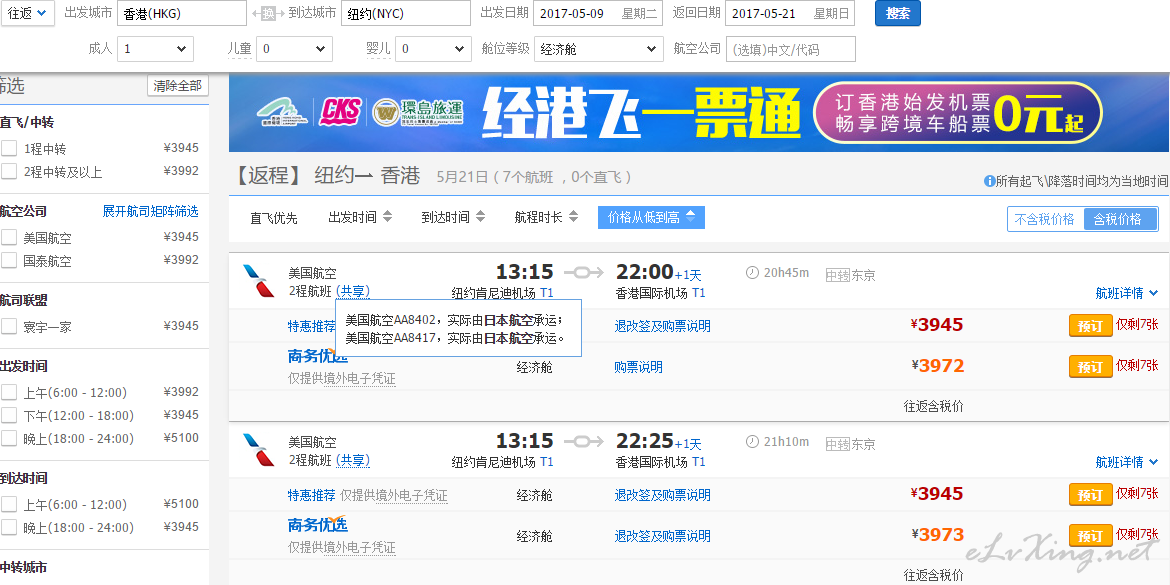Viewport: 1170px width, 585px height.
Task: Open 退改签及购票说明 for the ¥3945 22:25 flight fare
Action: pyautogui.click(x=663, y=495)
